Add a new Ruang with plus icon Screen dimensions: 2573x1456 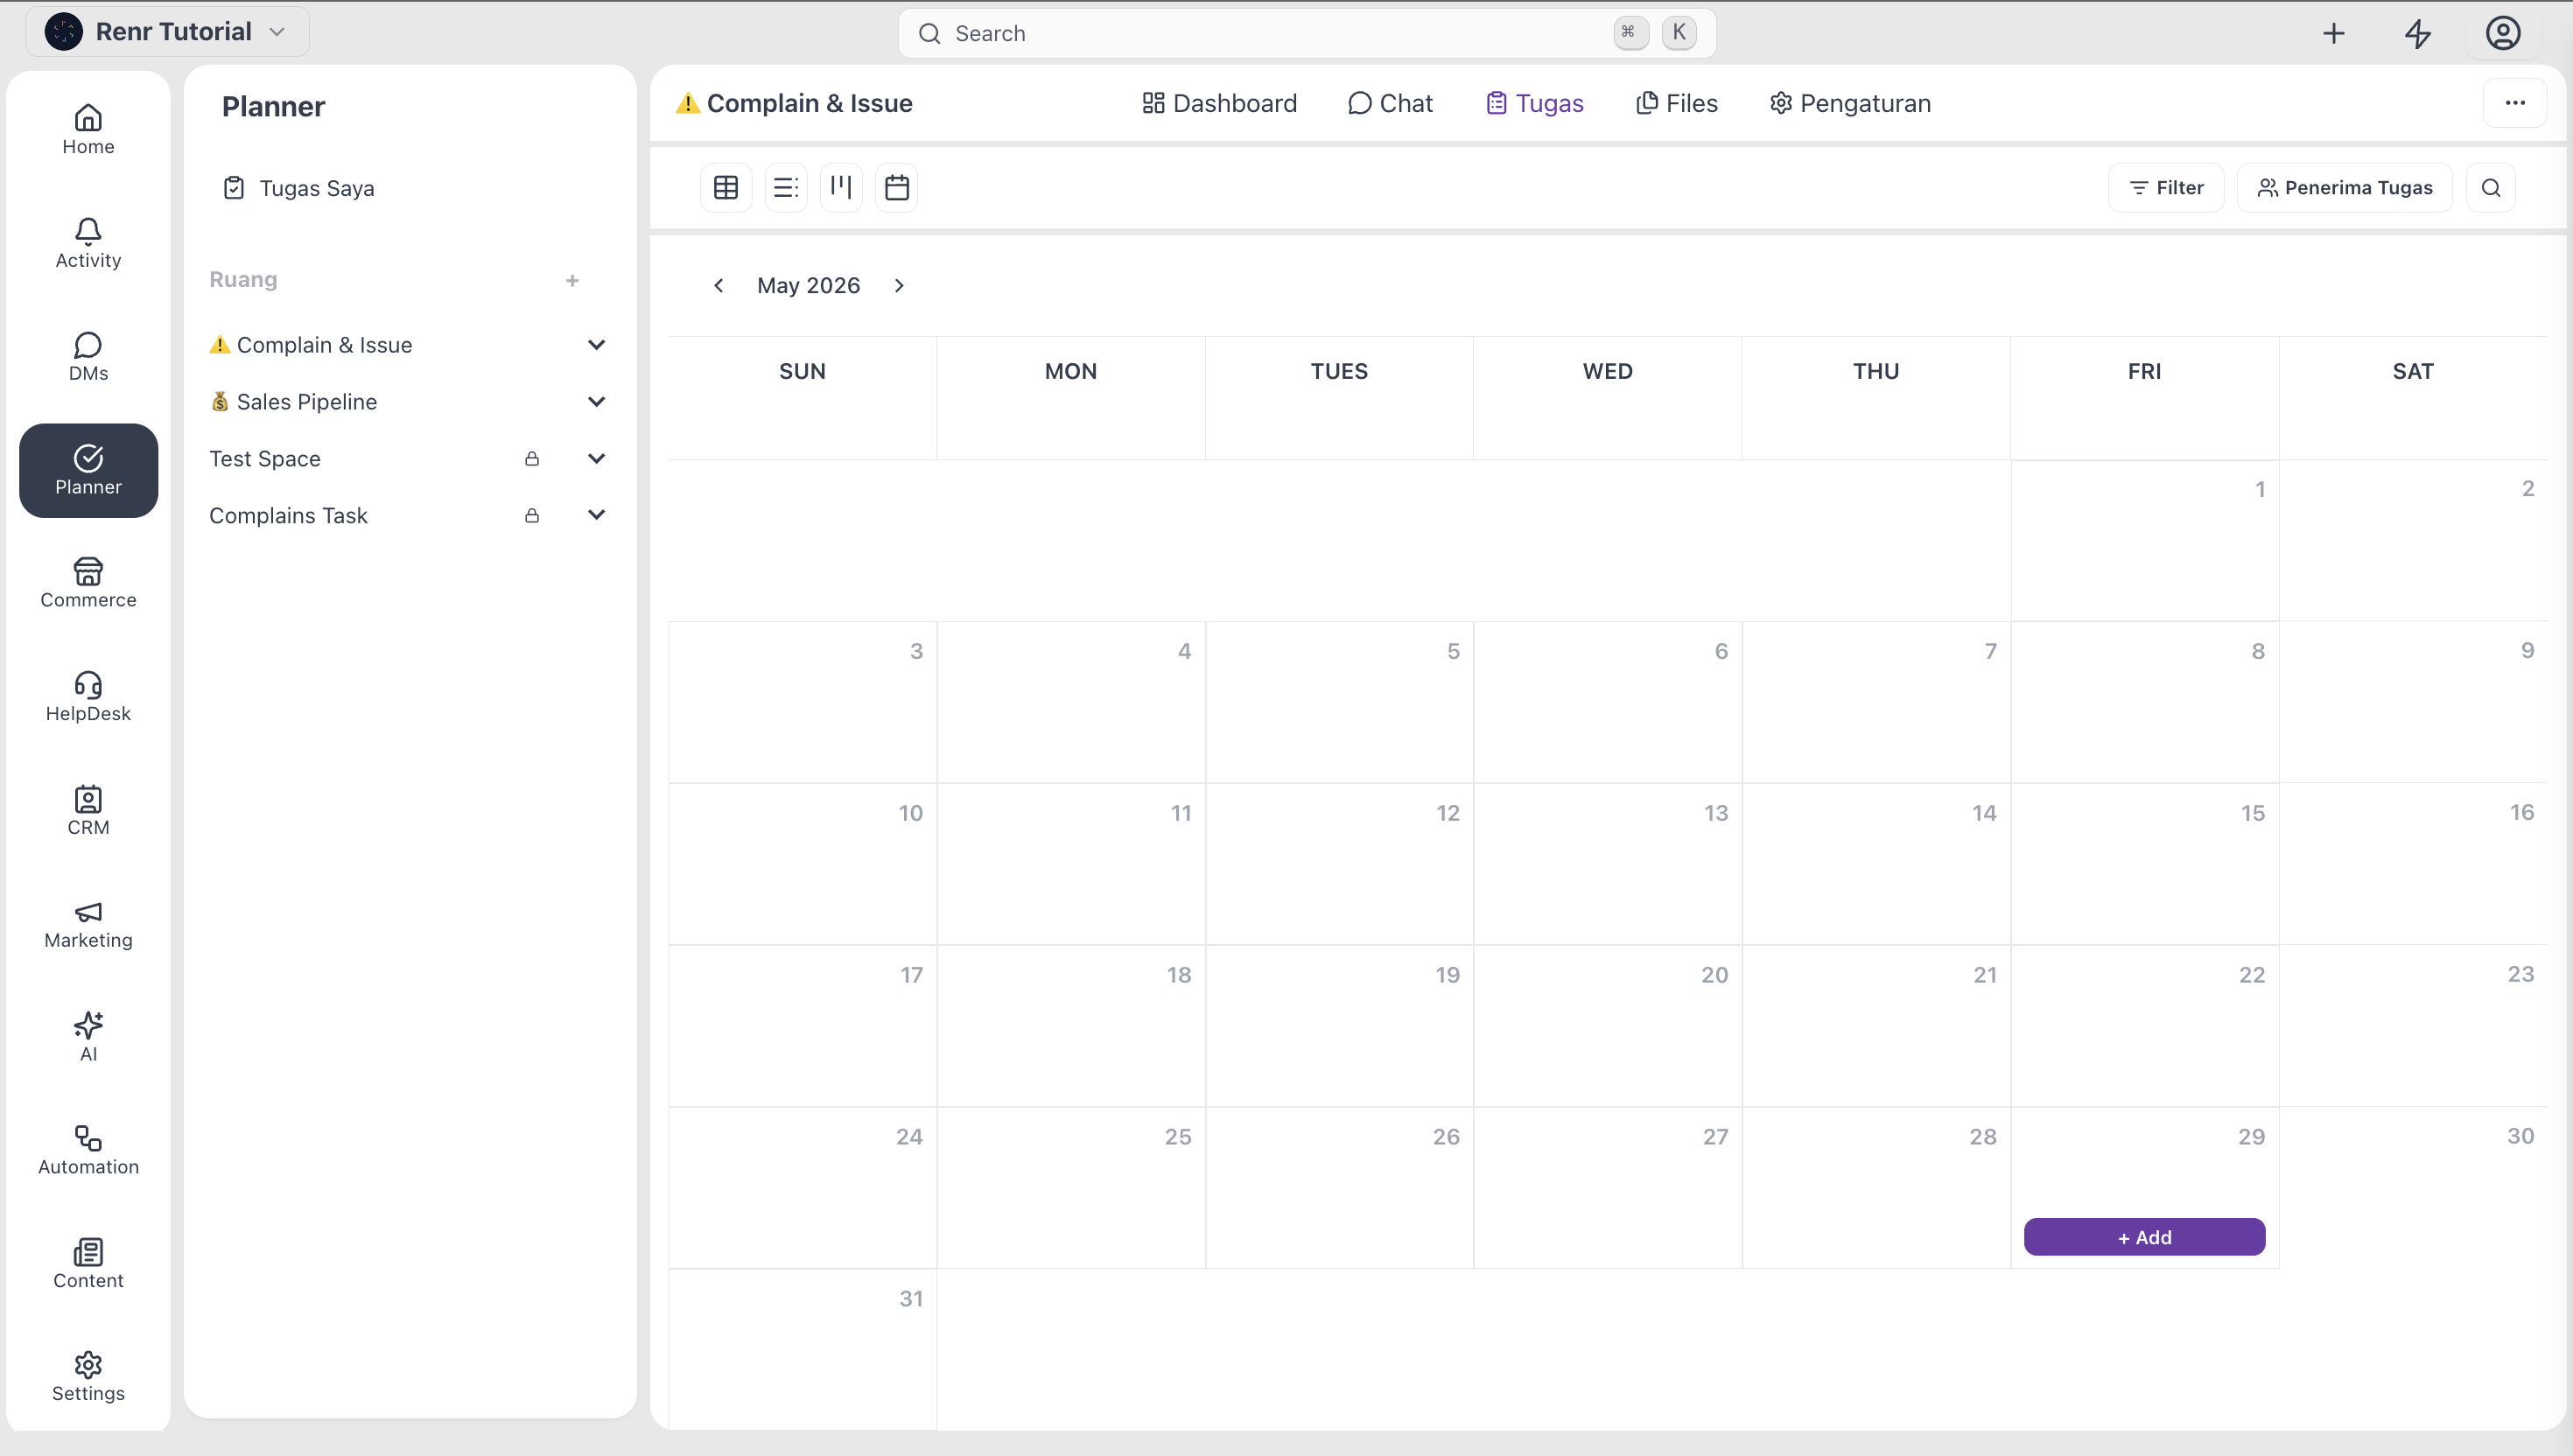click(x=572, y=281)
